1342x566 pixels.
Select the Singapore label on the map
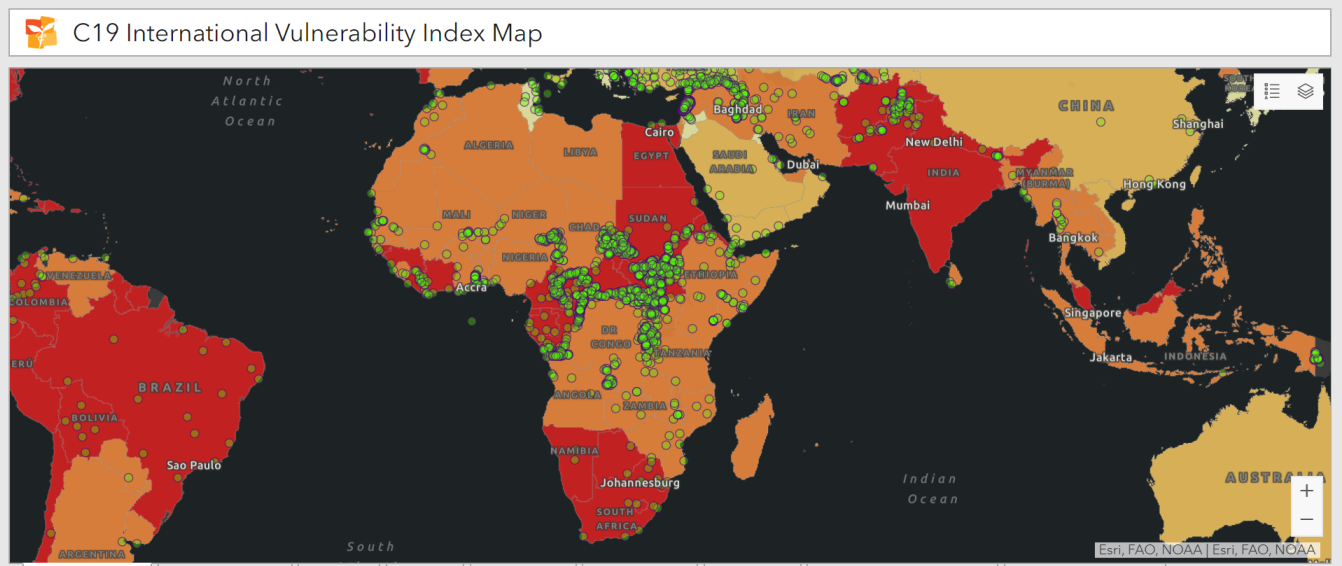[1093, 313]
